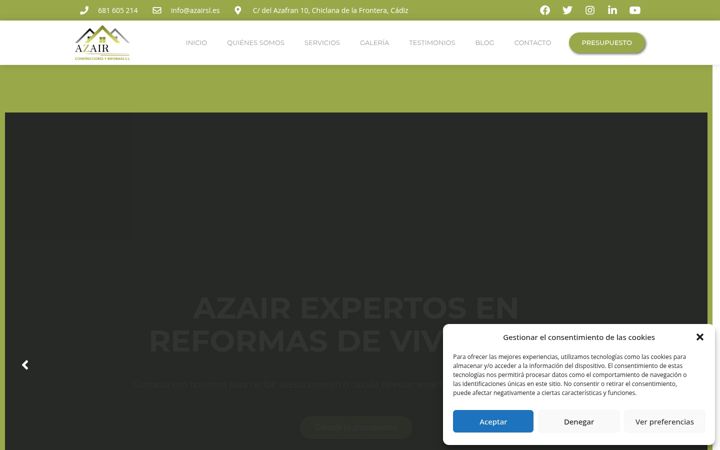Image resolution: width=720 pixels, height=450 pixels.
Task: Click phone number 681 605 214
Action: coord(118,10)
